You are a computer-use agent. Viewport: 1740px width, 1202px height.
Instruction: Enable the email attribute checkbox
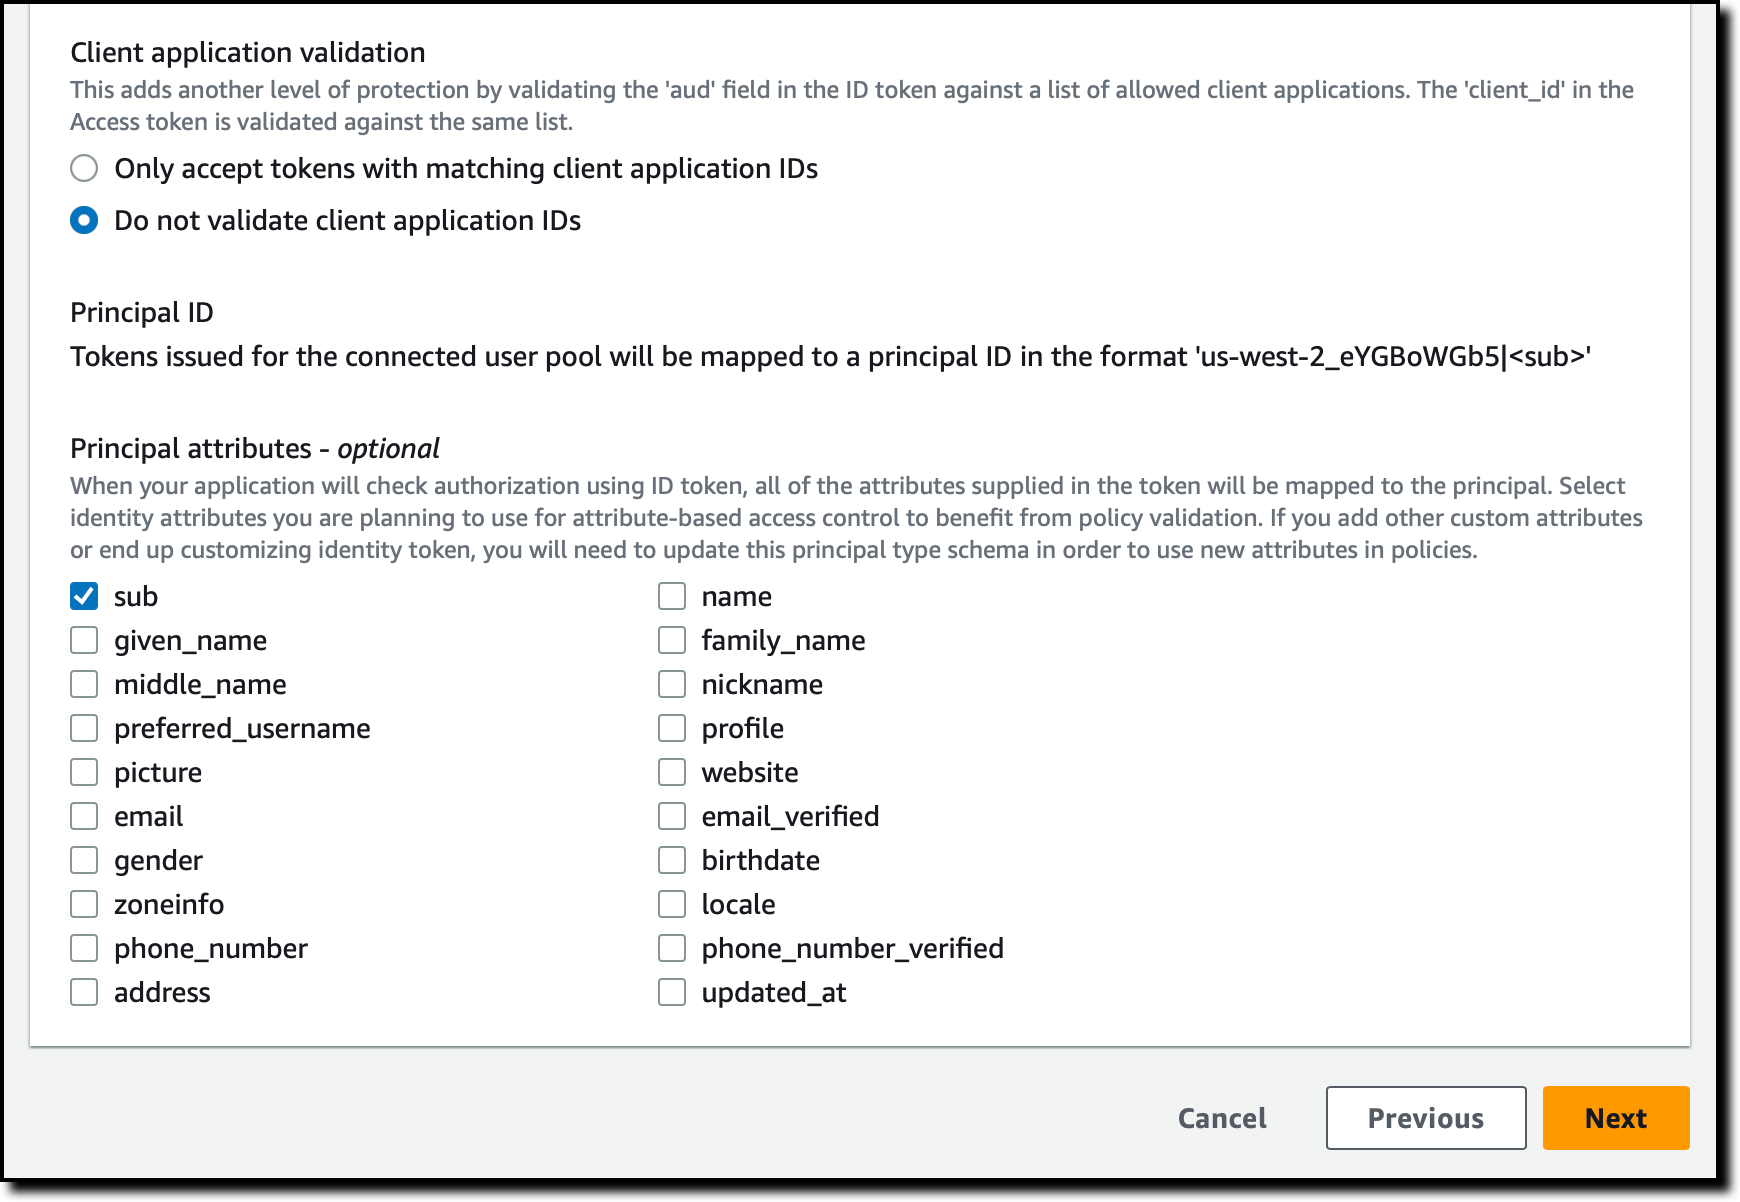84,816
